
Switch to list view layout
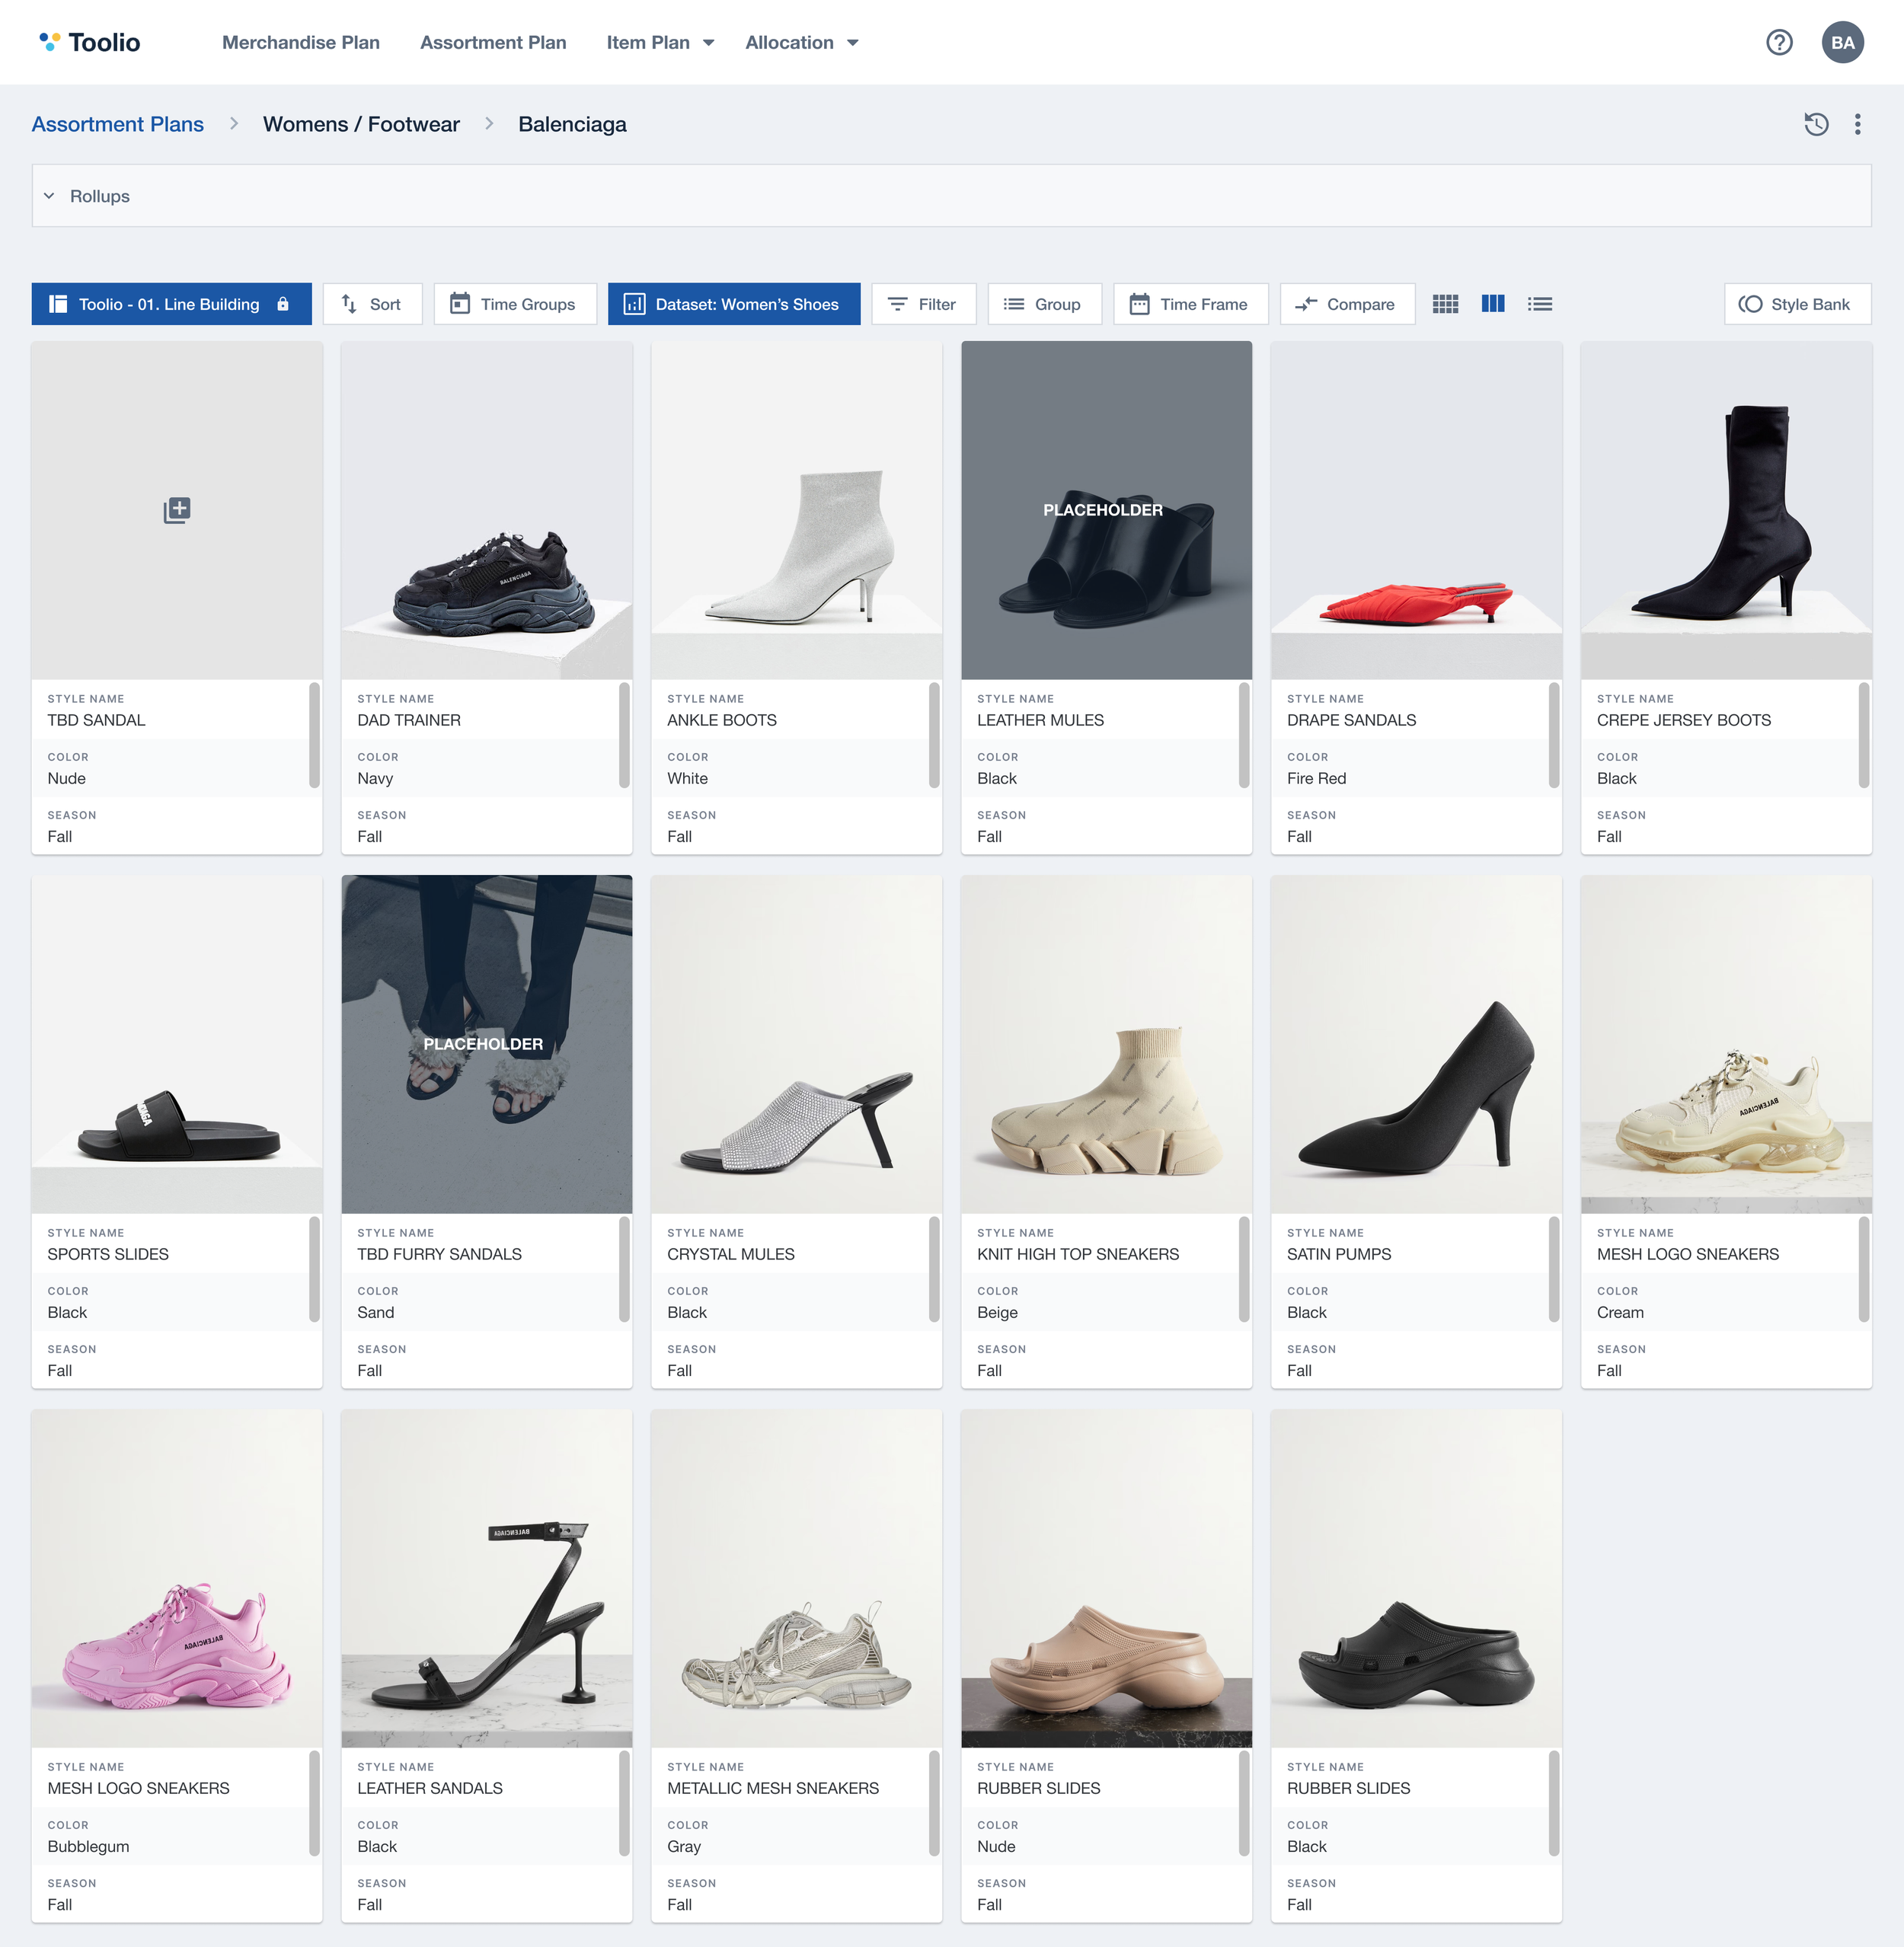(x=1539, y=304)
